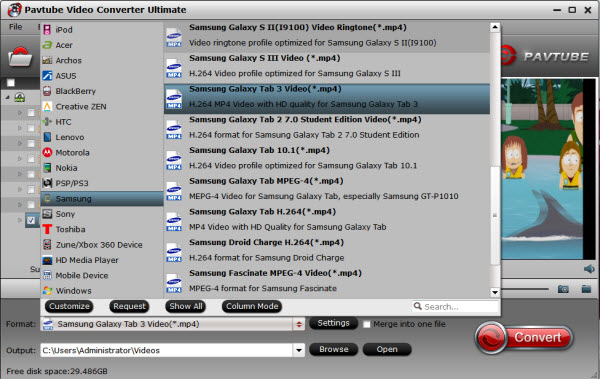Open the Output path dropdown

click(299, 350)
